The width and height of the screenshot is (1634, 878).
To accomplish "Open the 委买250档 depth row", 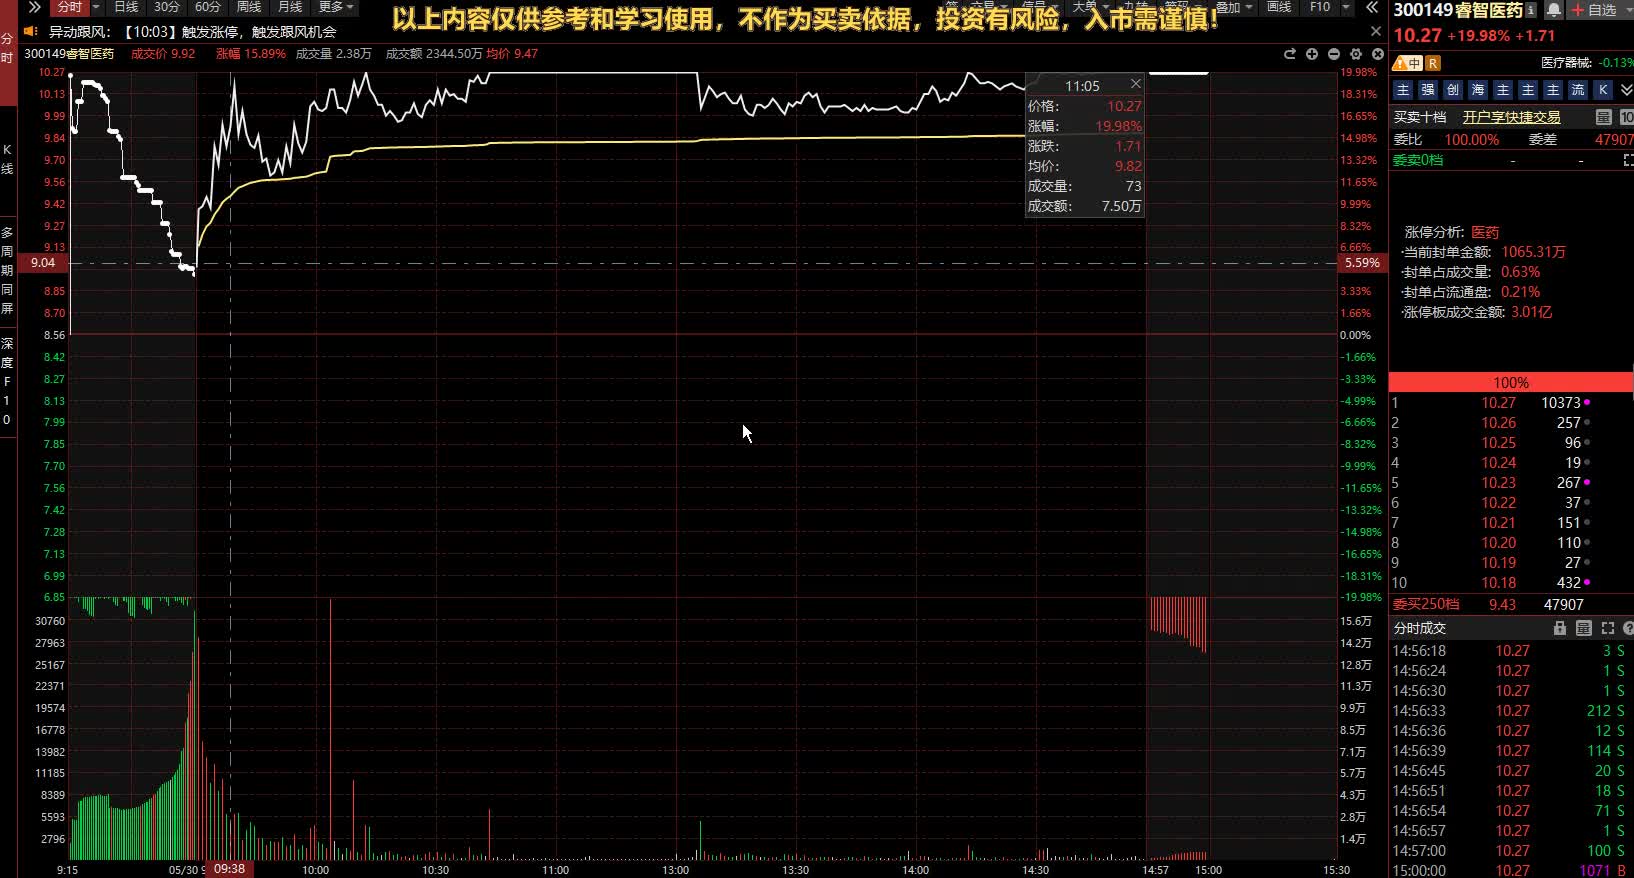I will point(1511,604).
